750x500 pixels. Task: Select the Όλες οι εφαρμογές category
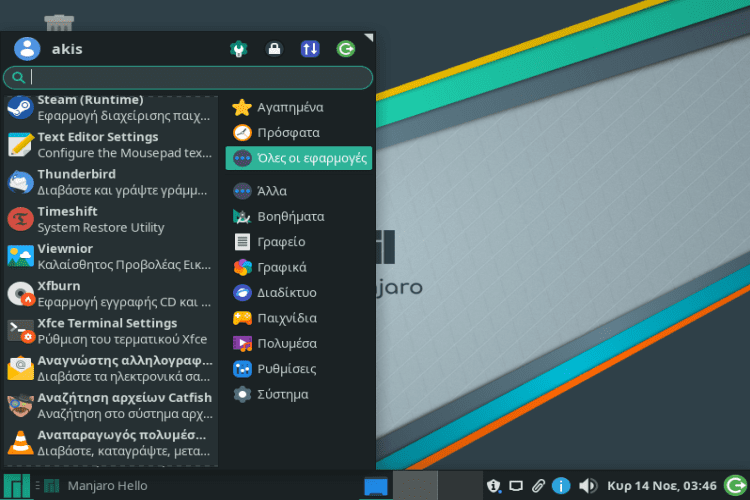tap(299, 158)
